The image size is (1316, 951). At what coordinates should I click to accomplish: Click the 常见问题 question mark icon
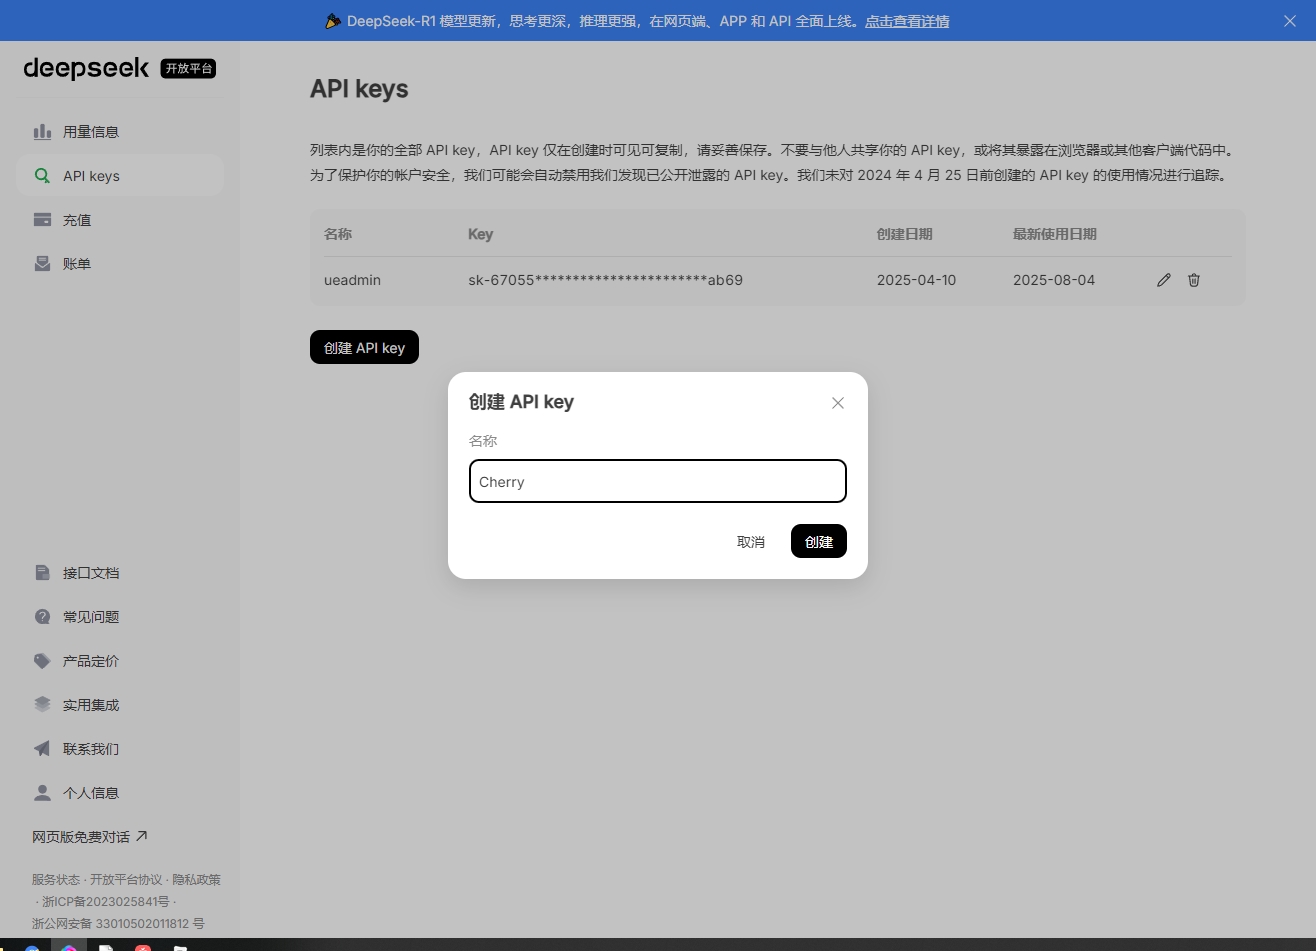tap(42, 617)
